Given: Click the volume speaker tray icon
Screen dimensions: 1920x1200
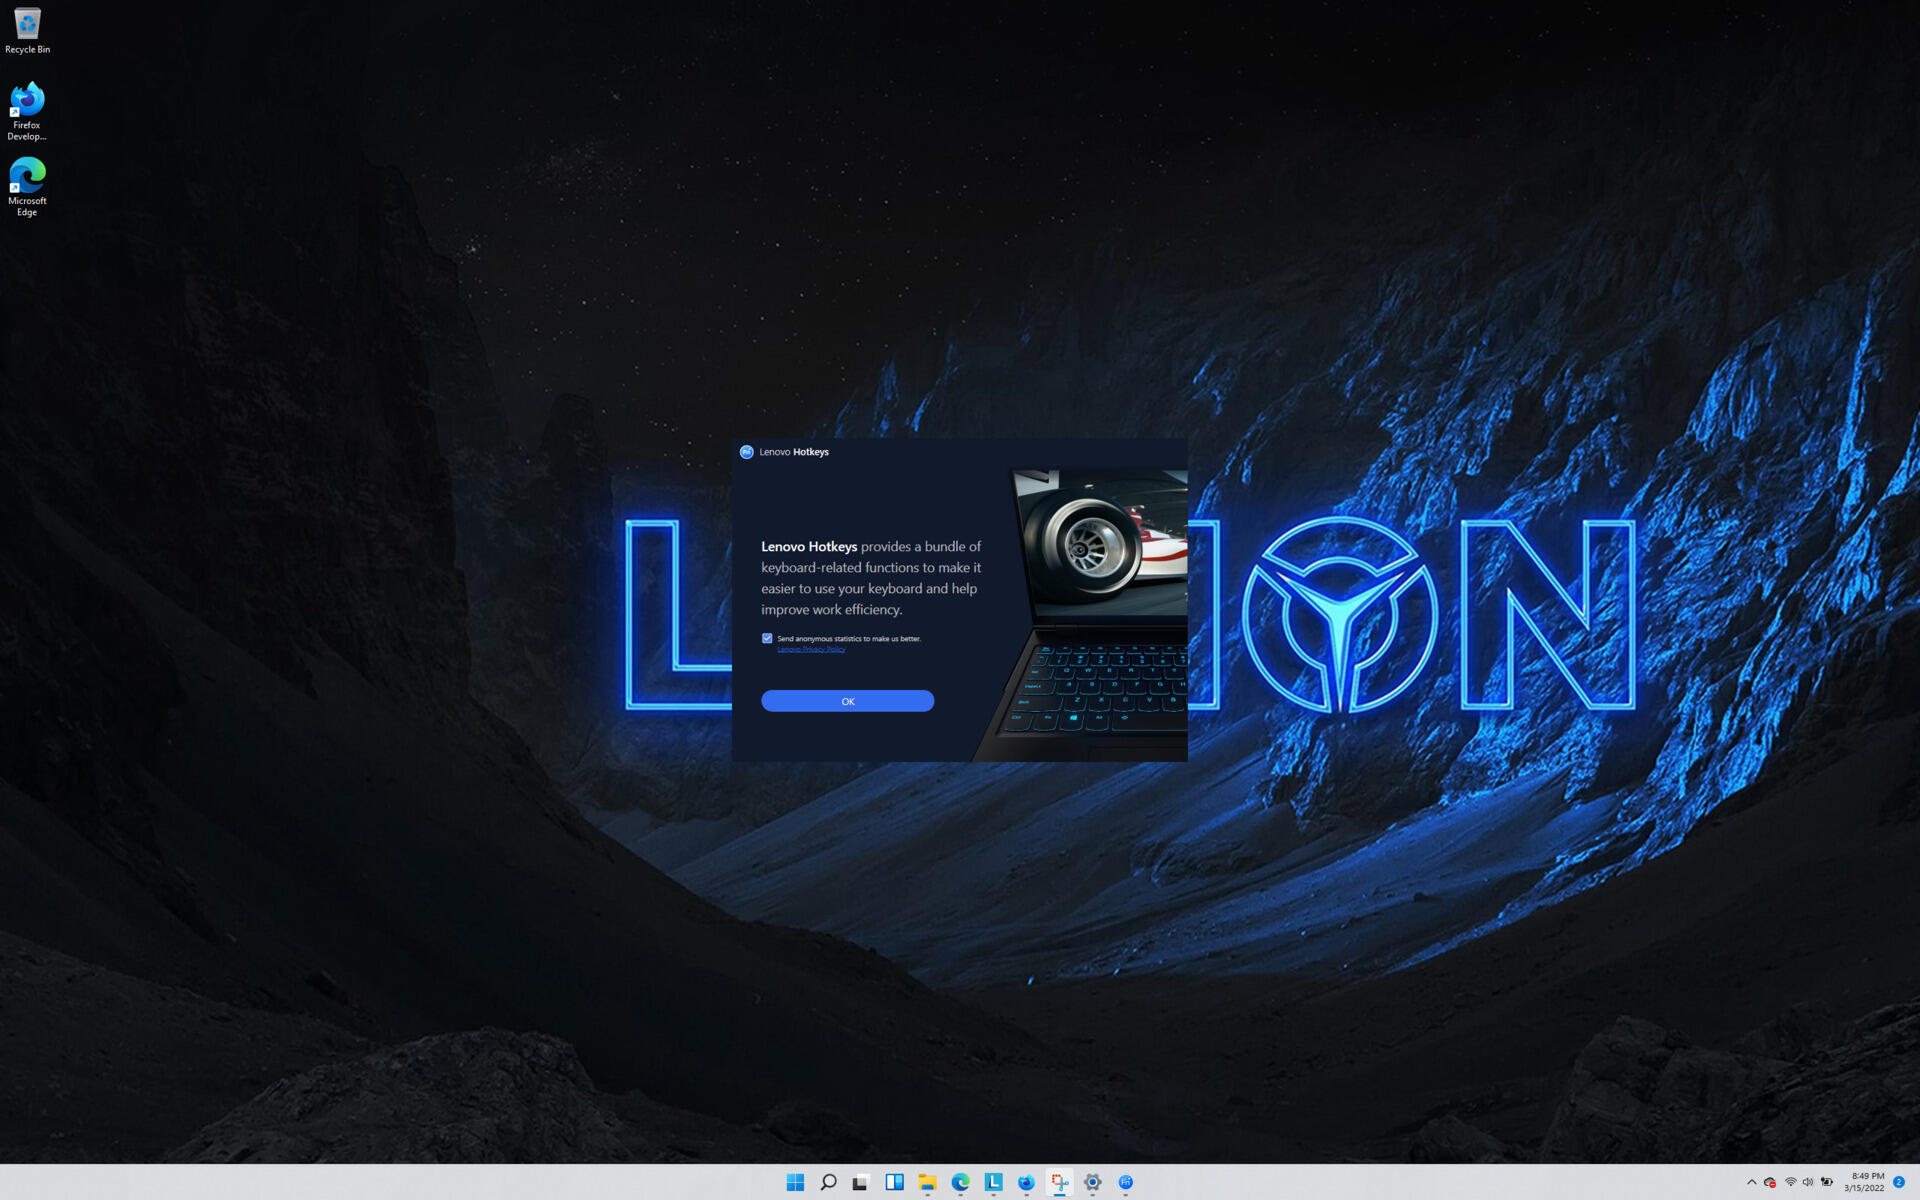Looking at the screenshot, I should point(1808,1182).
